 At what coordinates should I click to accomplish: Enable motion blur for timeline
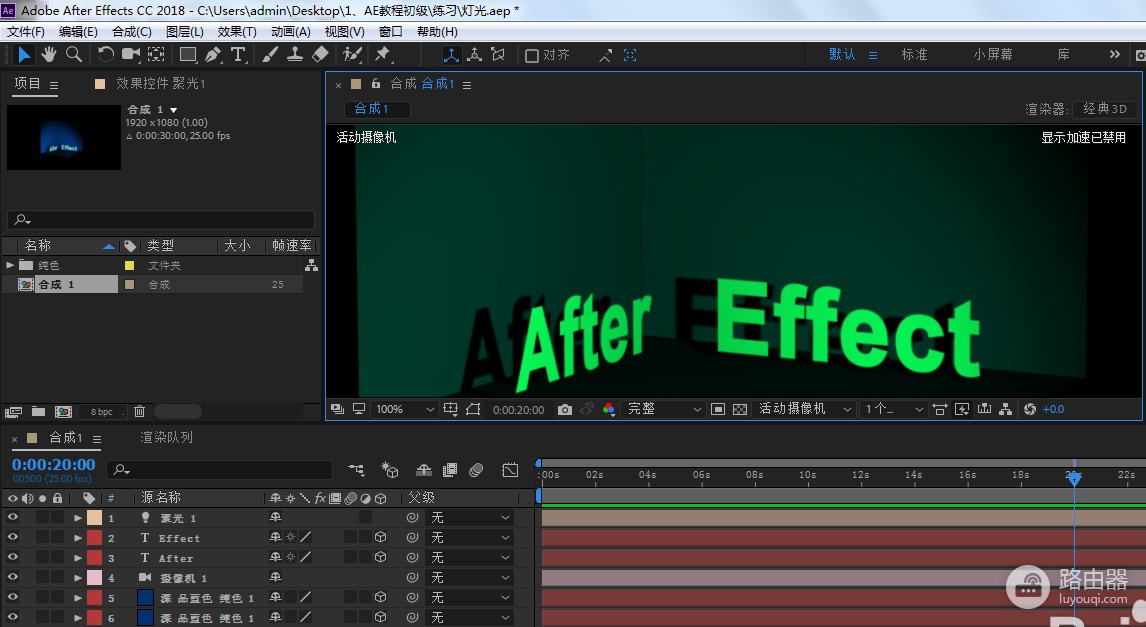point(476,470)
